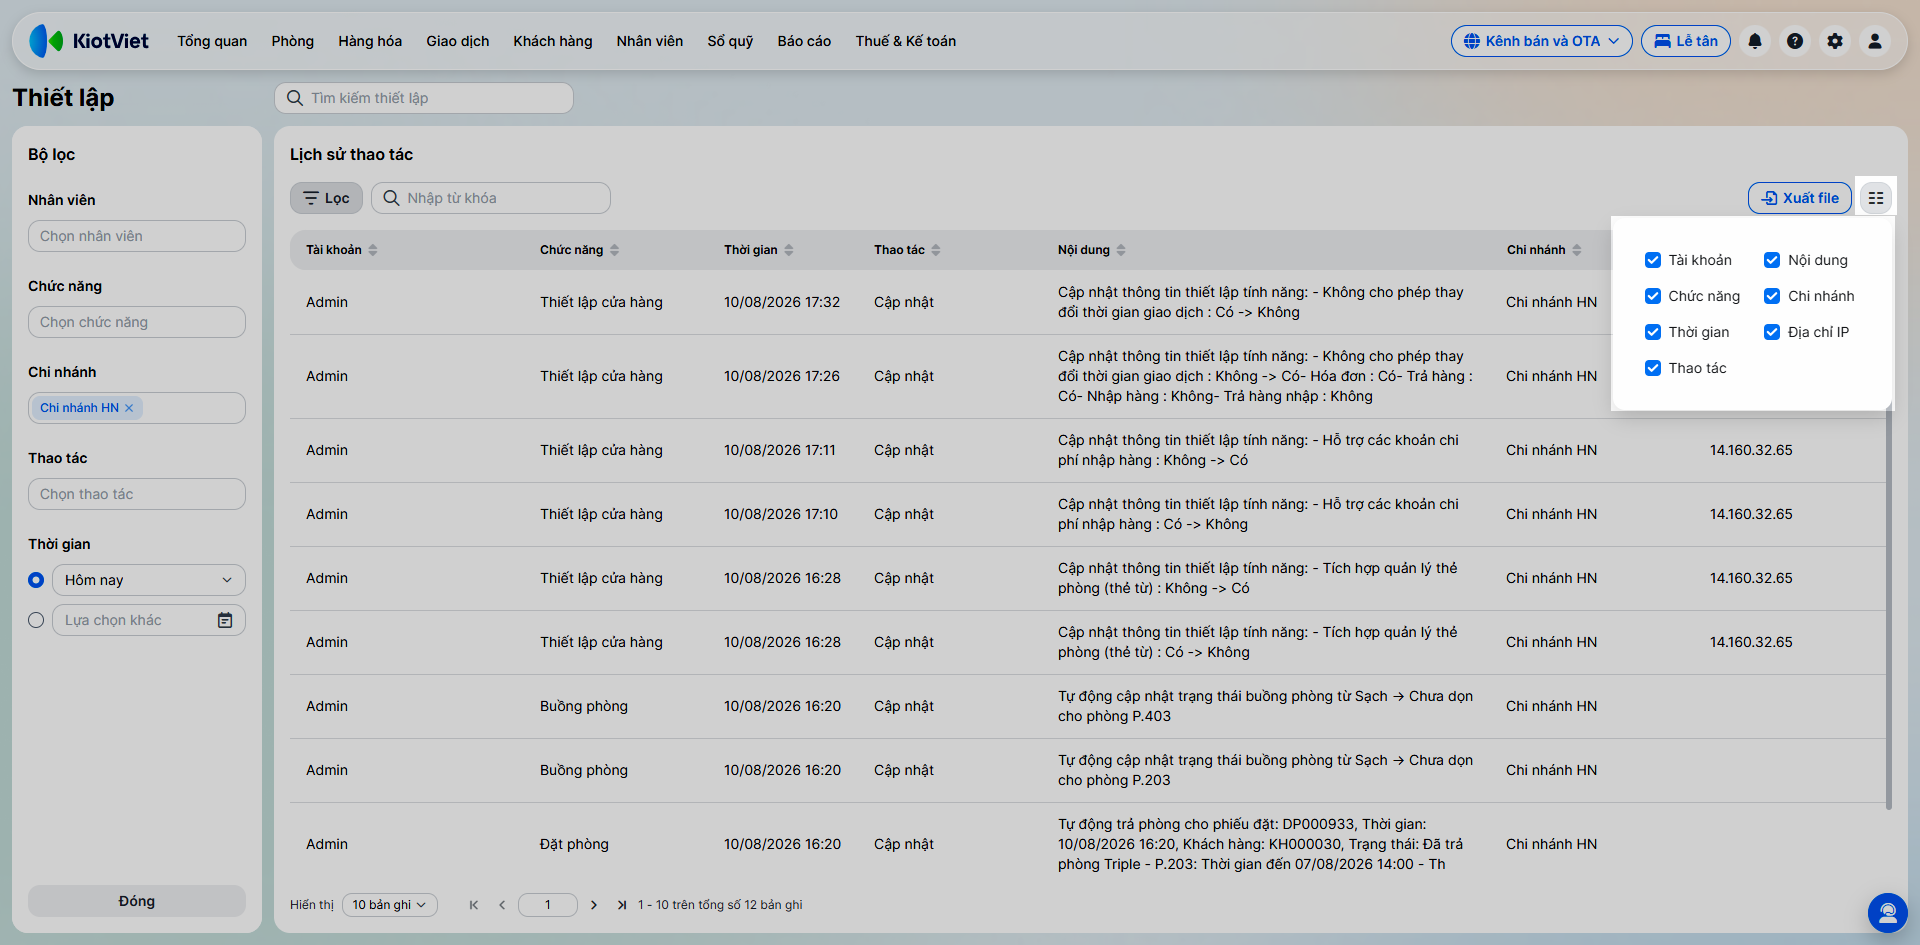Go to first page of records
This screenshot has height=945, width=1920.
coord(474,905)
